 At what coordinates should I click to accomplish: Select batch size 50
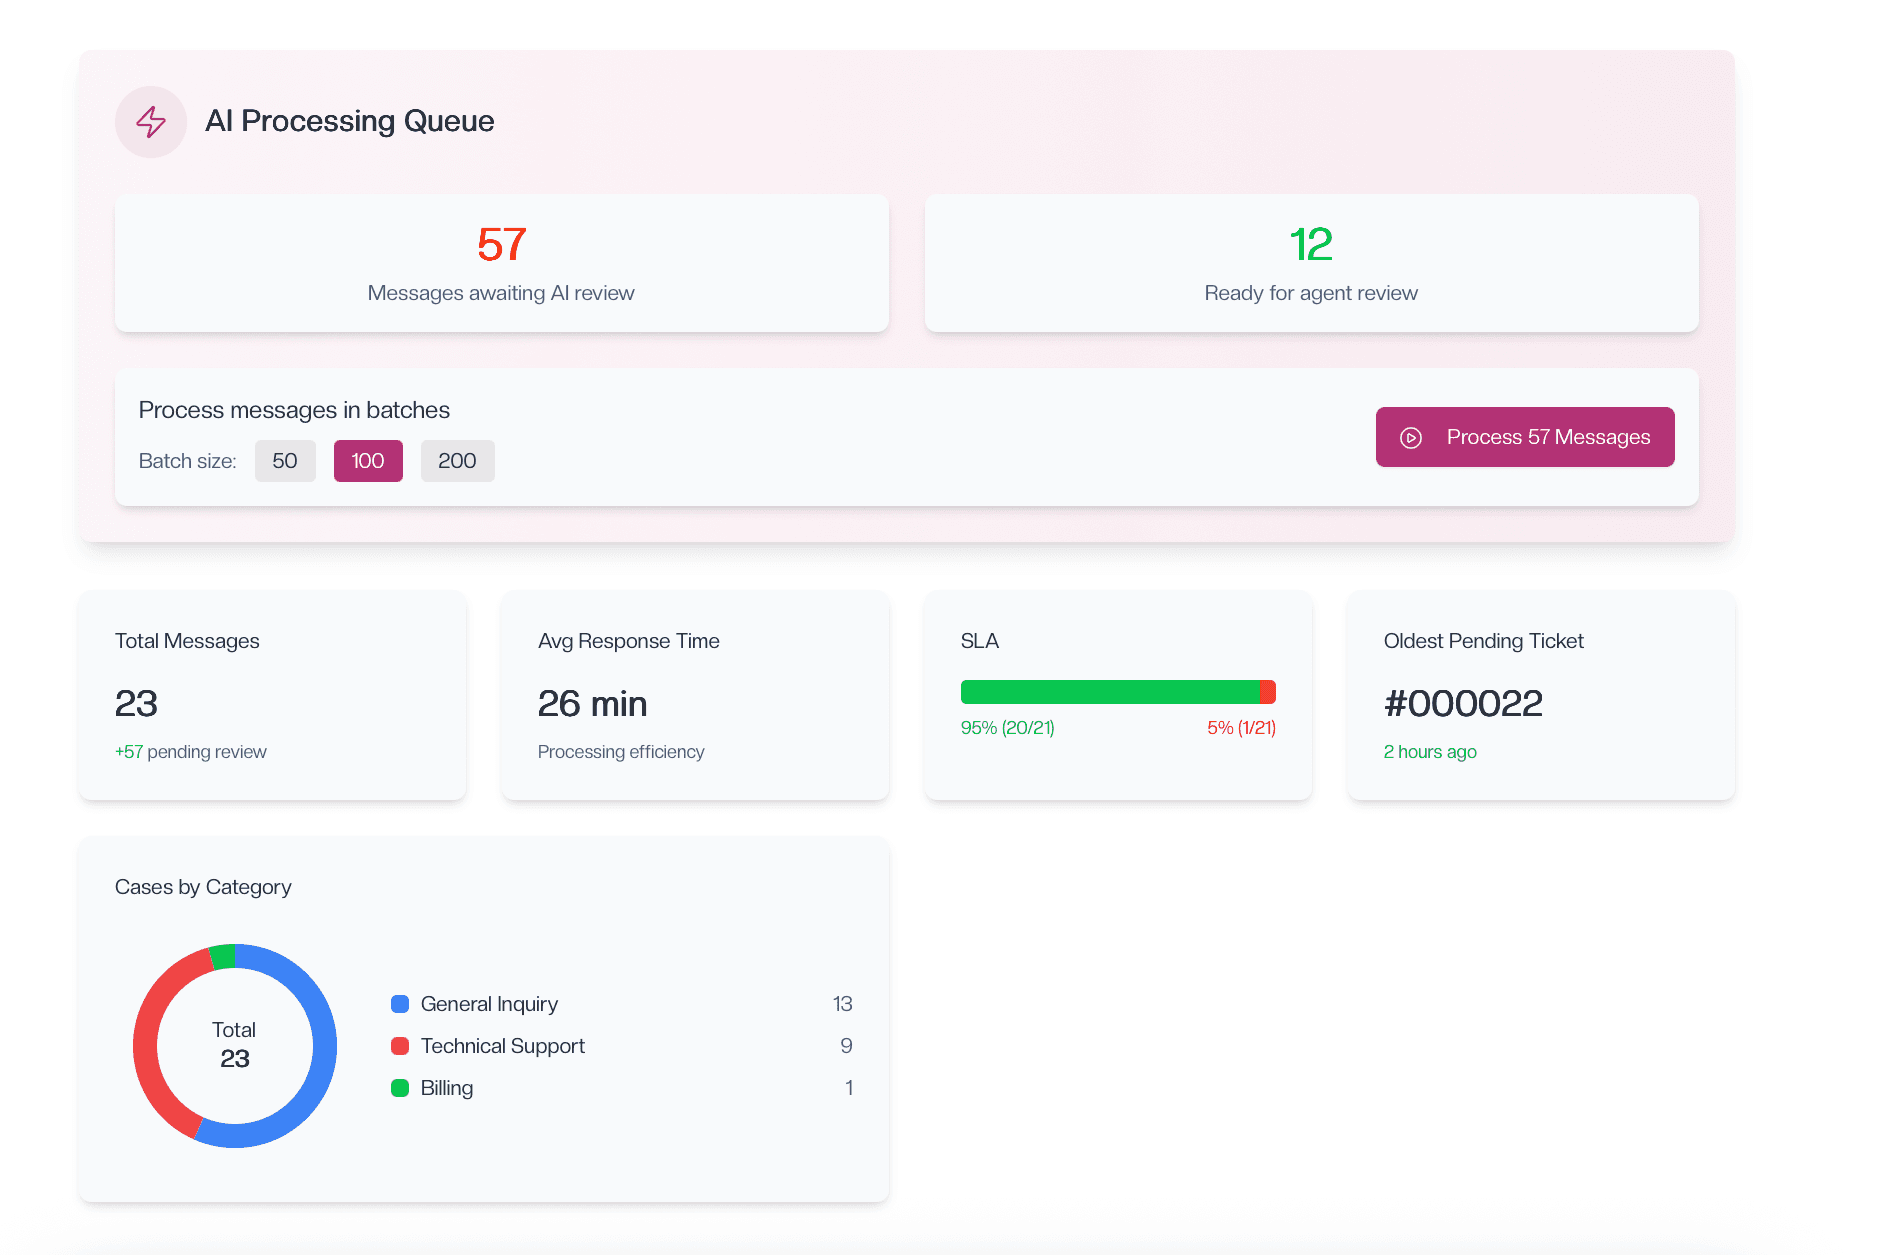click(285, 461)
